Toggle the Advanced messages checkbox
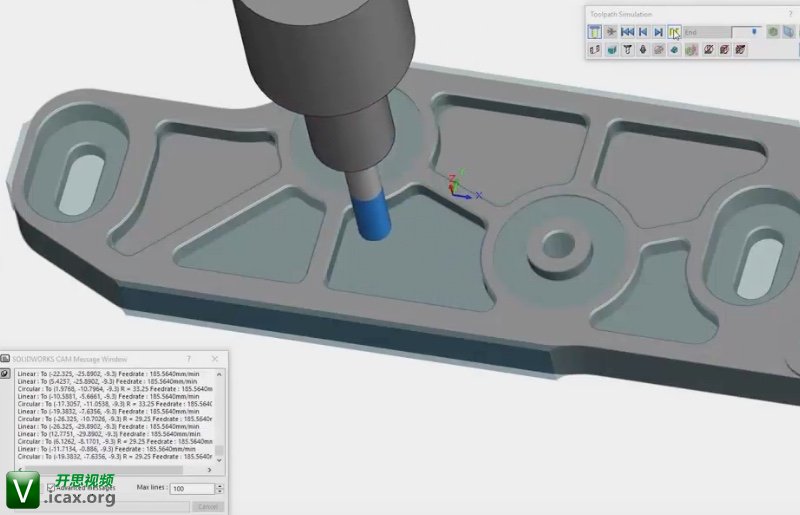The image size is (800, 515). (51, 487)
